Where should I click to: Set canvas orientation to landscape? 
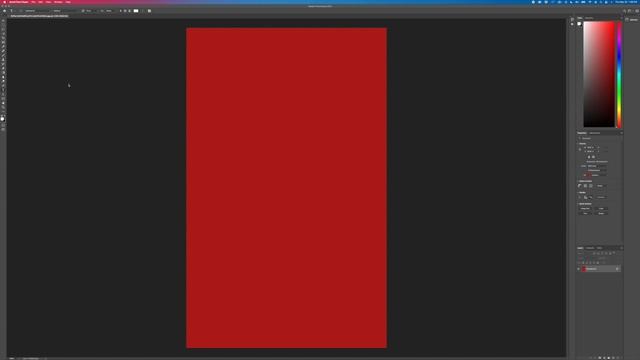tap(593, 157)
